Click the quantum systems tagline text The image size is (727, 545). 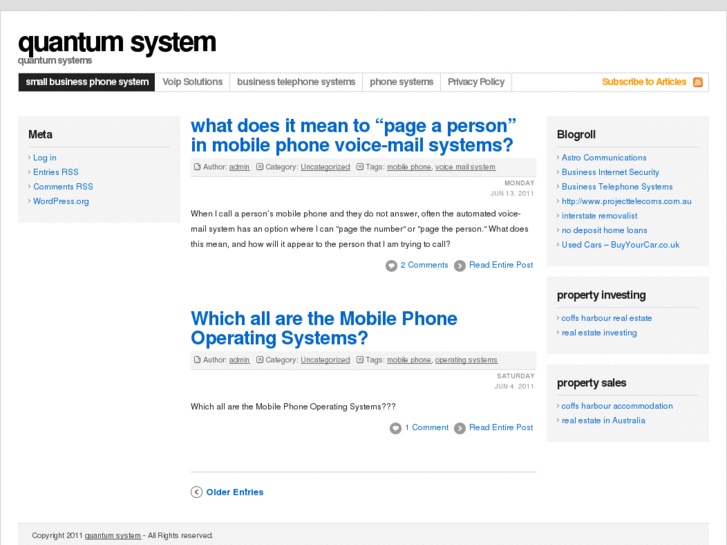[x=55, y=61]
